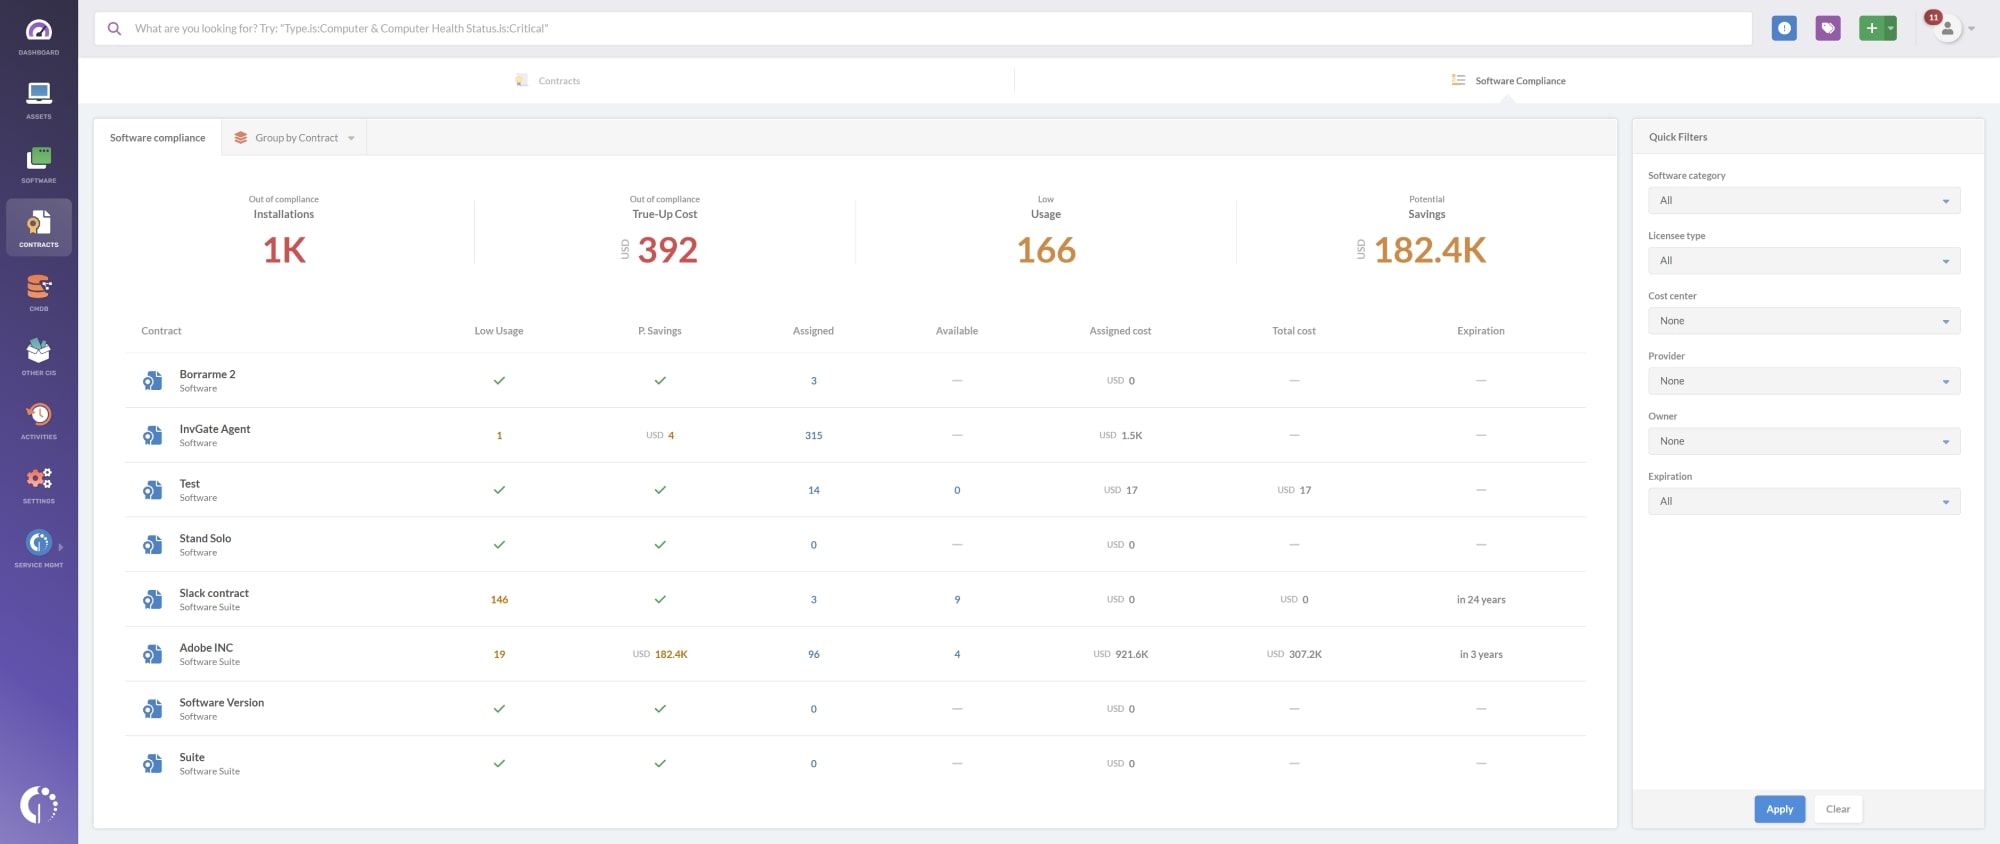Switch to Service Mgmt app icon
This screenshot has height=844, width=2000.
pyautogui.click(x=39, y=543)
